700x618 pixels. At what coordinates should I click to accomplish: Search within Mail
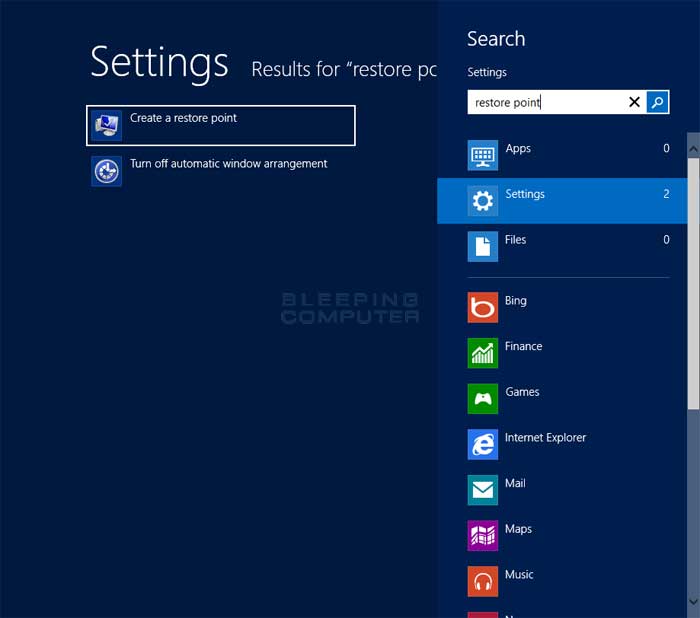[x=562, y=490]
